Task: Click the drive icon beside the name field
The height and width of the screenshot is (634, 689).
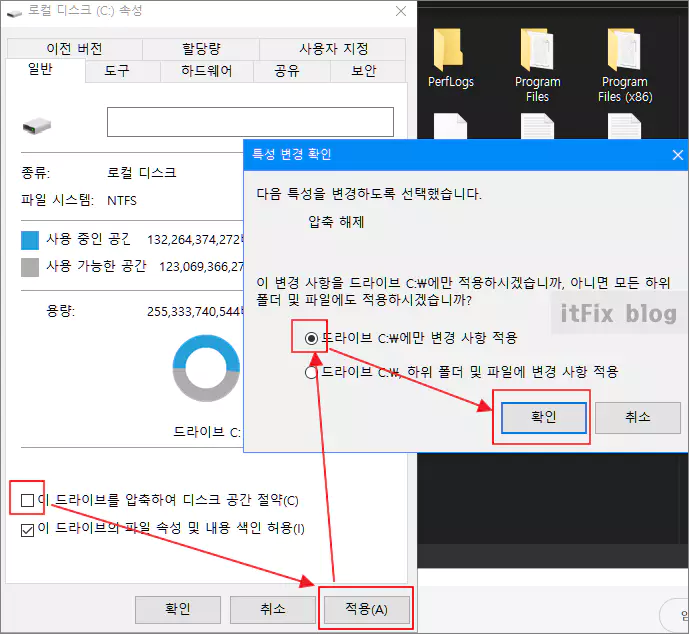Action: coord(37,126)
